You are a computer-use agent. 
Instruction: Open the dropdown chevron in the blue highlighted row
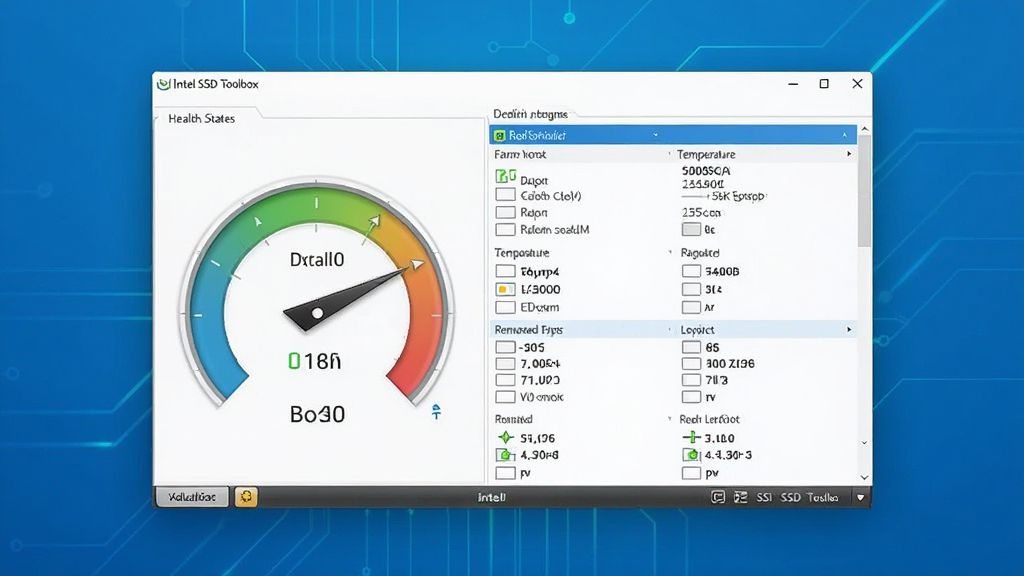(655, 135)
